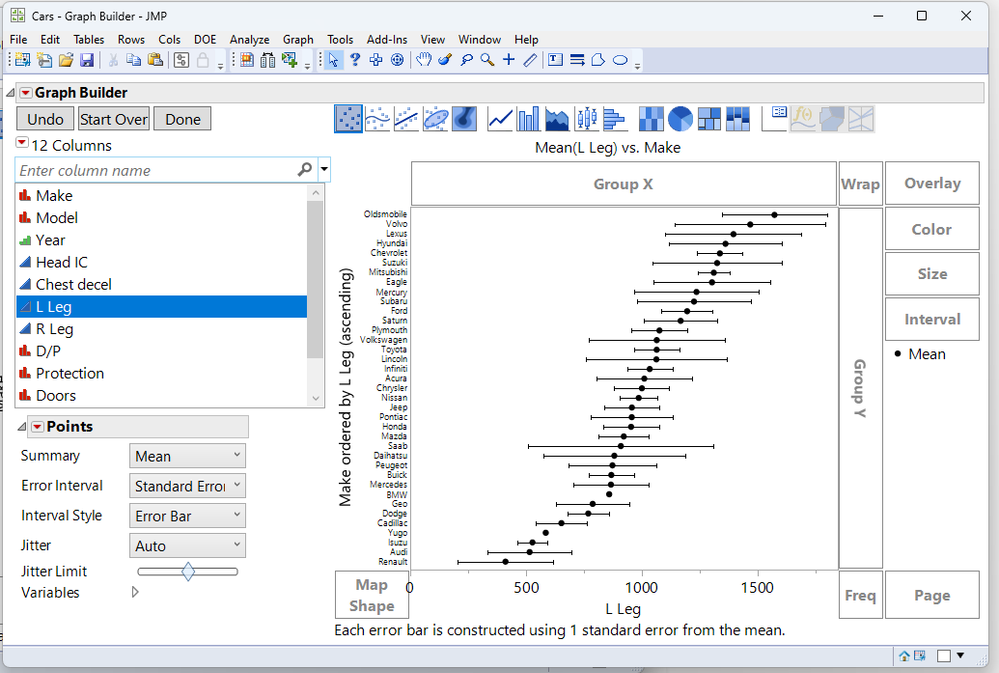
Task: Click the New Data Table toolbar icon
Action: 22,61
